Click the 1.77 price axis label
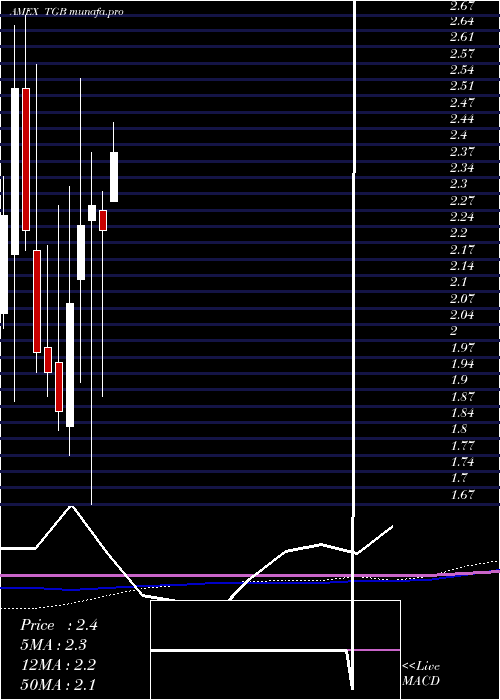Viewport: 500px width, 700px height. 462,446
